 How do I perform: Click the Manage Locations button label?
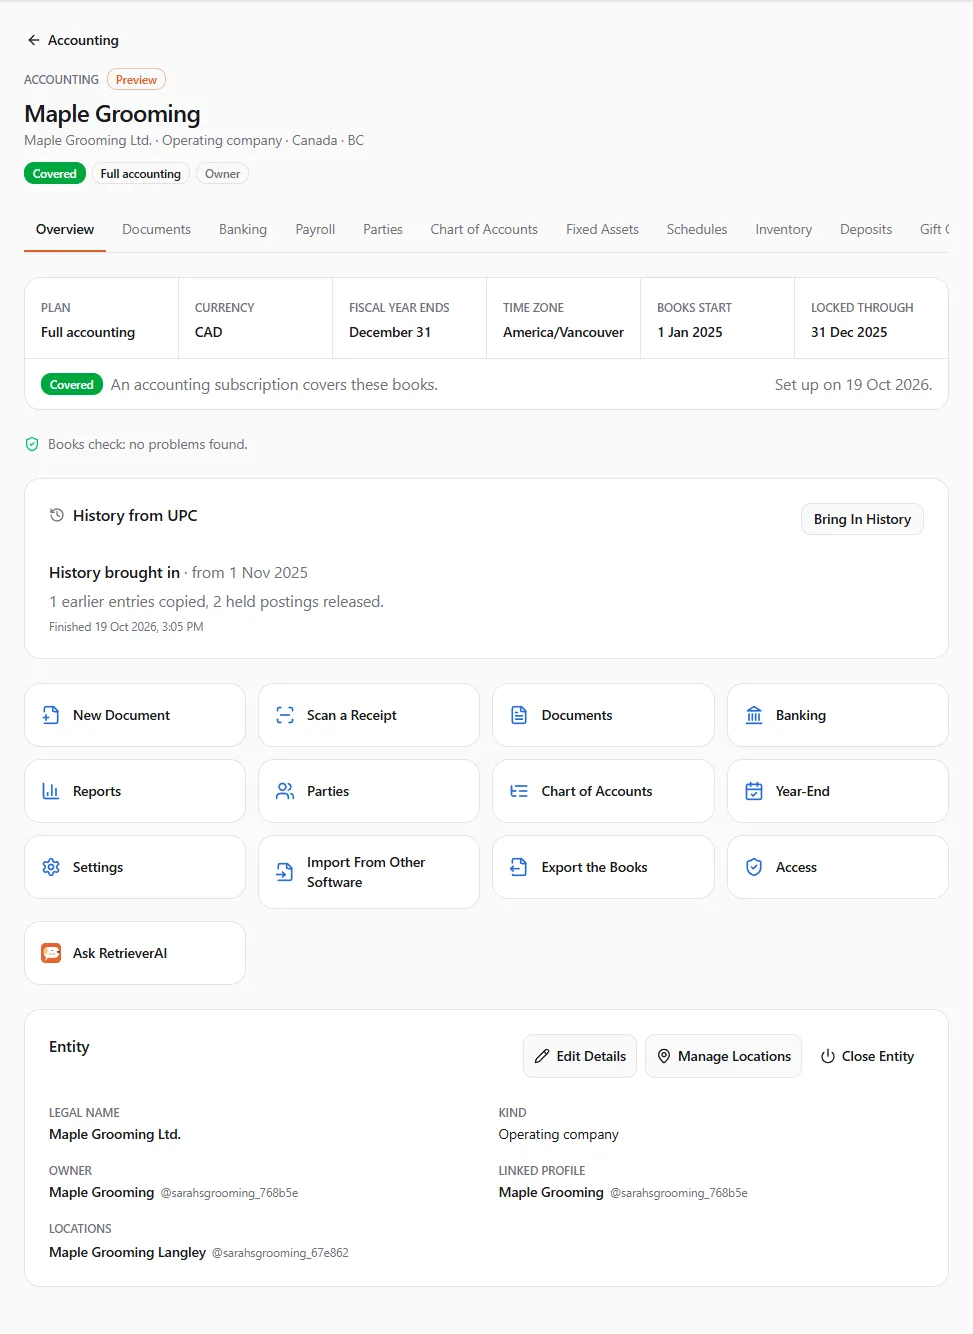coord(734,1056)
